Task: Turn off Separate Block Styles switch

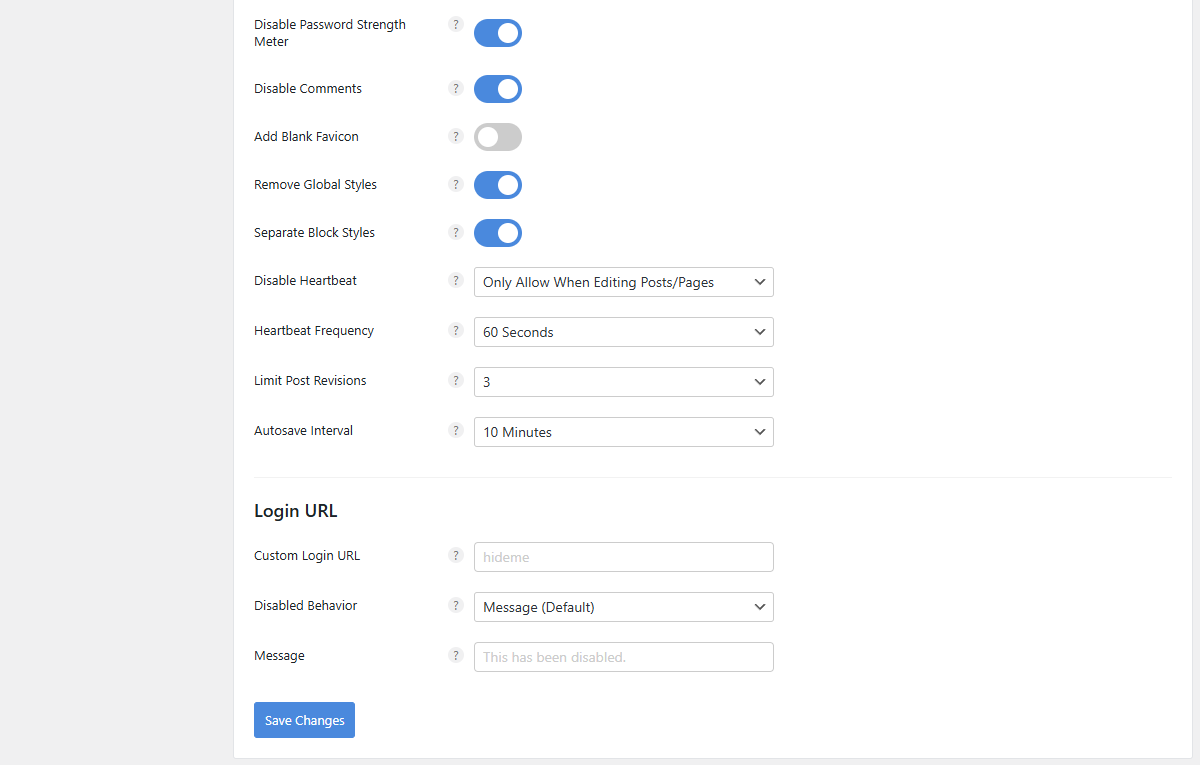Action: click(498, 233)
